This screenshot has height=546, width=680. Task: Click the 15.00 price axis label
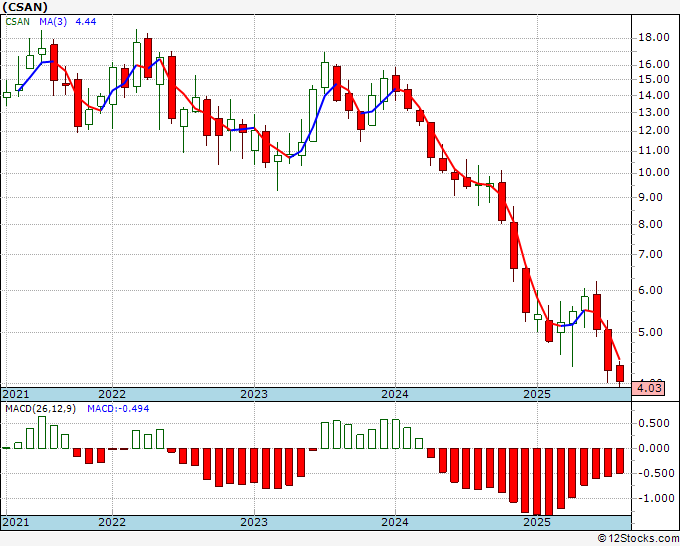654,79
